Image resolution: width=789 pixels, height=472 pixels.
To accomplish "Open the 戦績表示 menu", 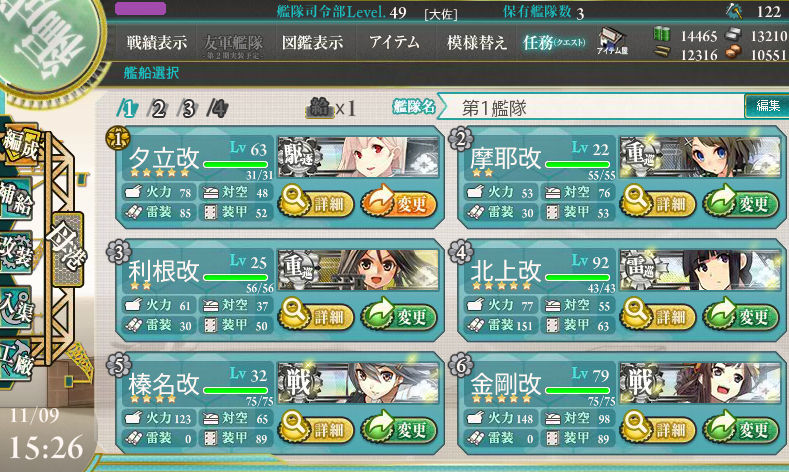I will tap(156, 42).
